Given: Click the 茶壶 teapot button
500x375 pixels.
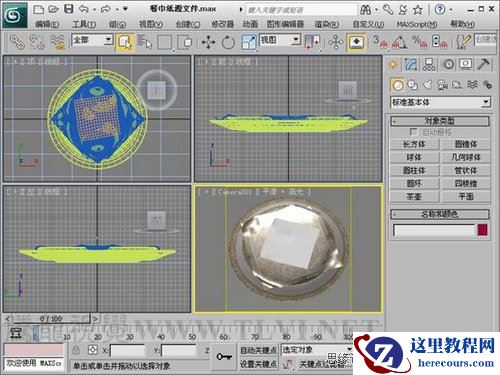Looking at the screenshot, I should coord(414,197).
